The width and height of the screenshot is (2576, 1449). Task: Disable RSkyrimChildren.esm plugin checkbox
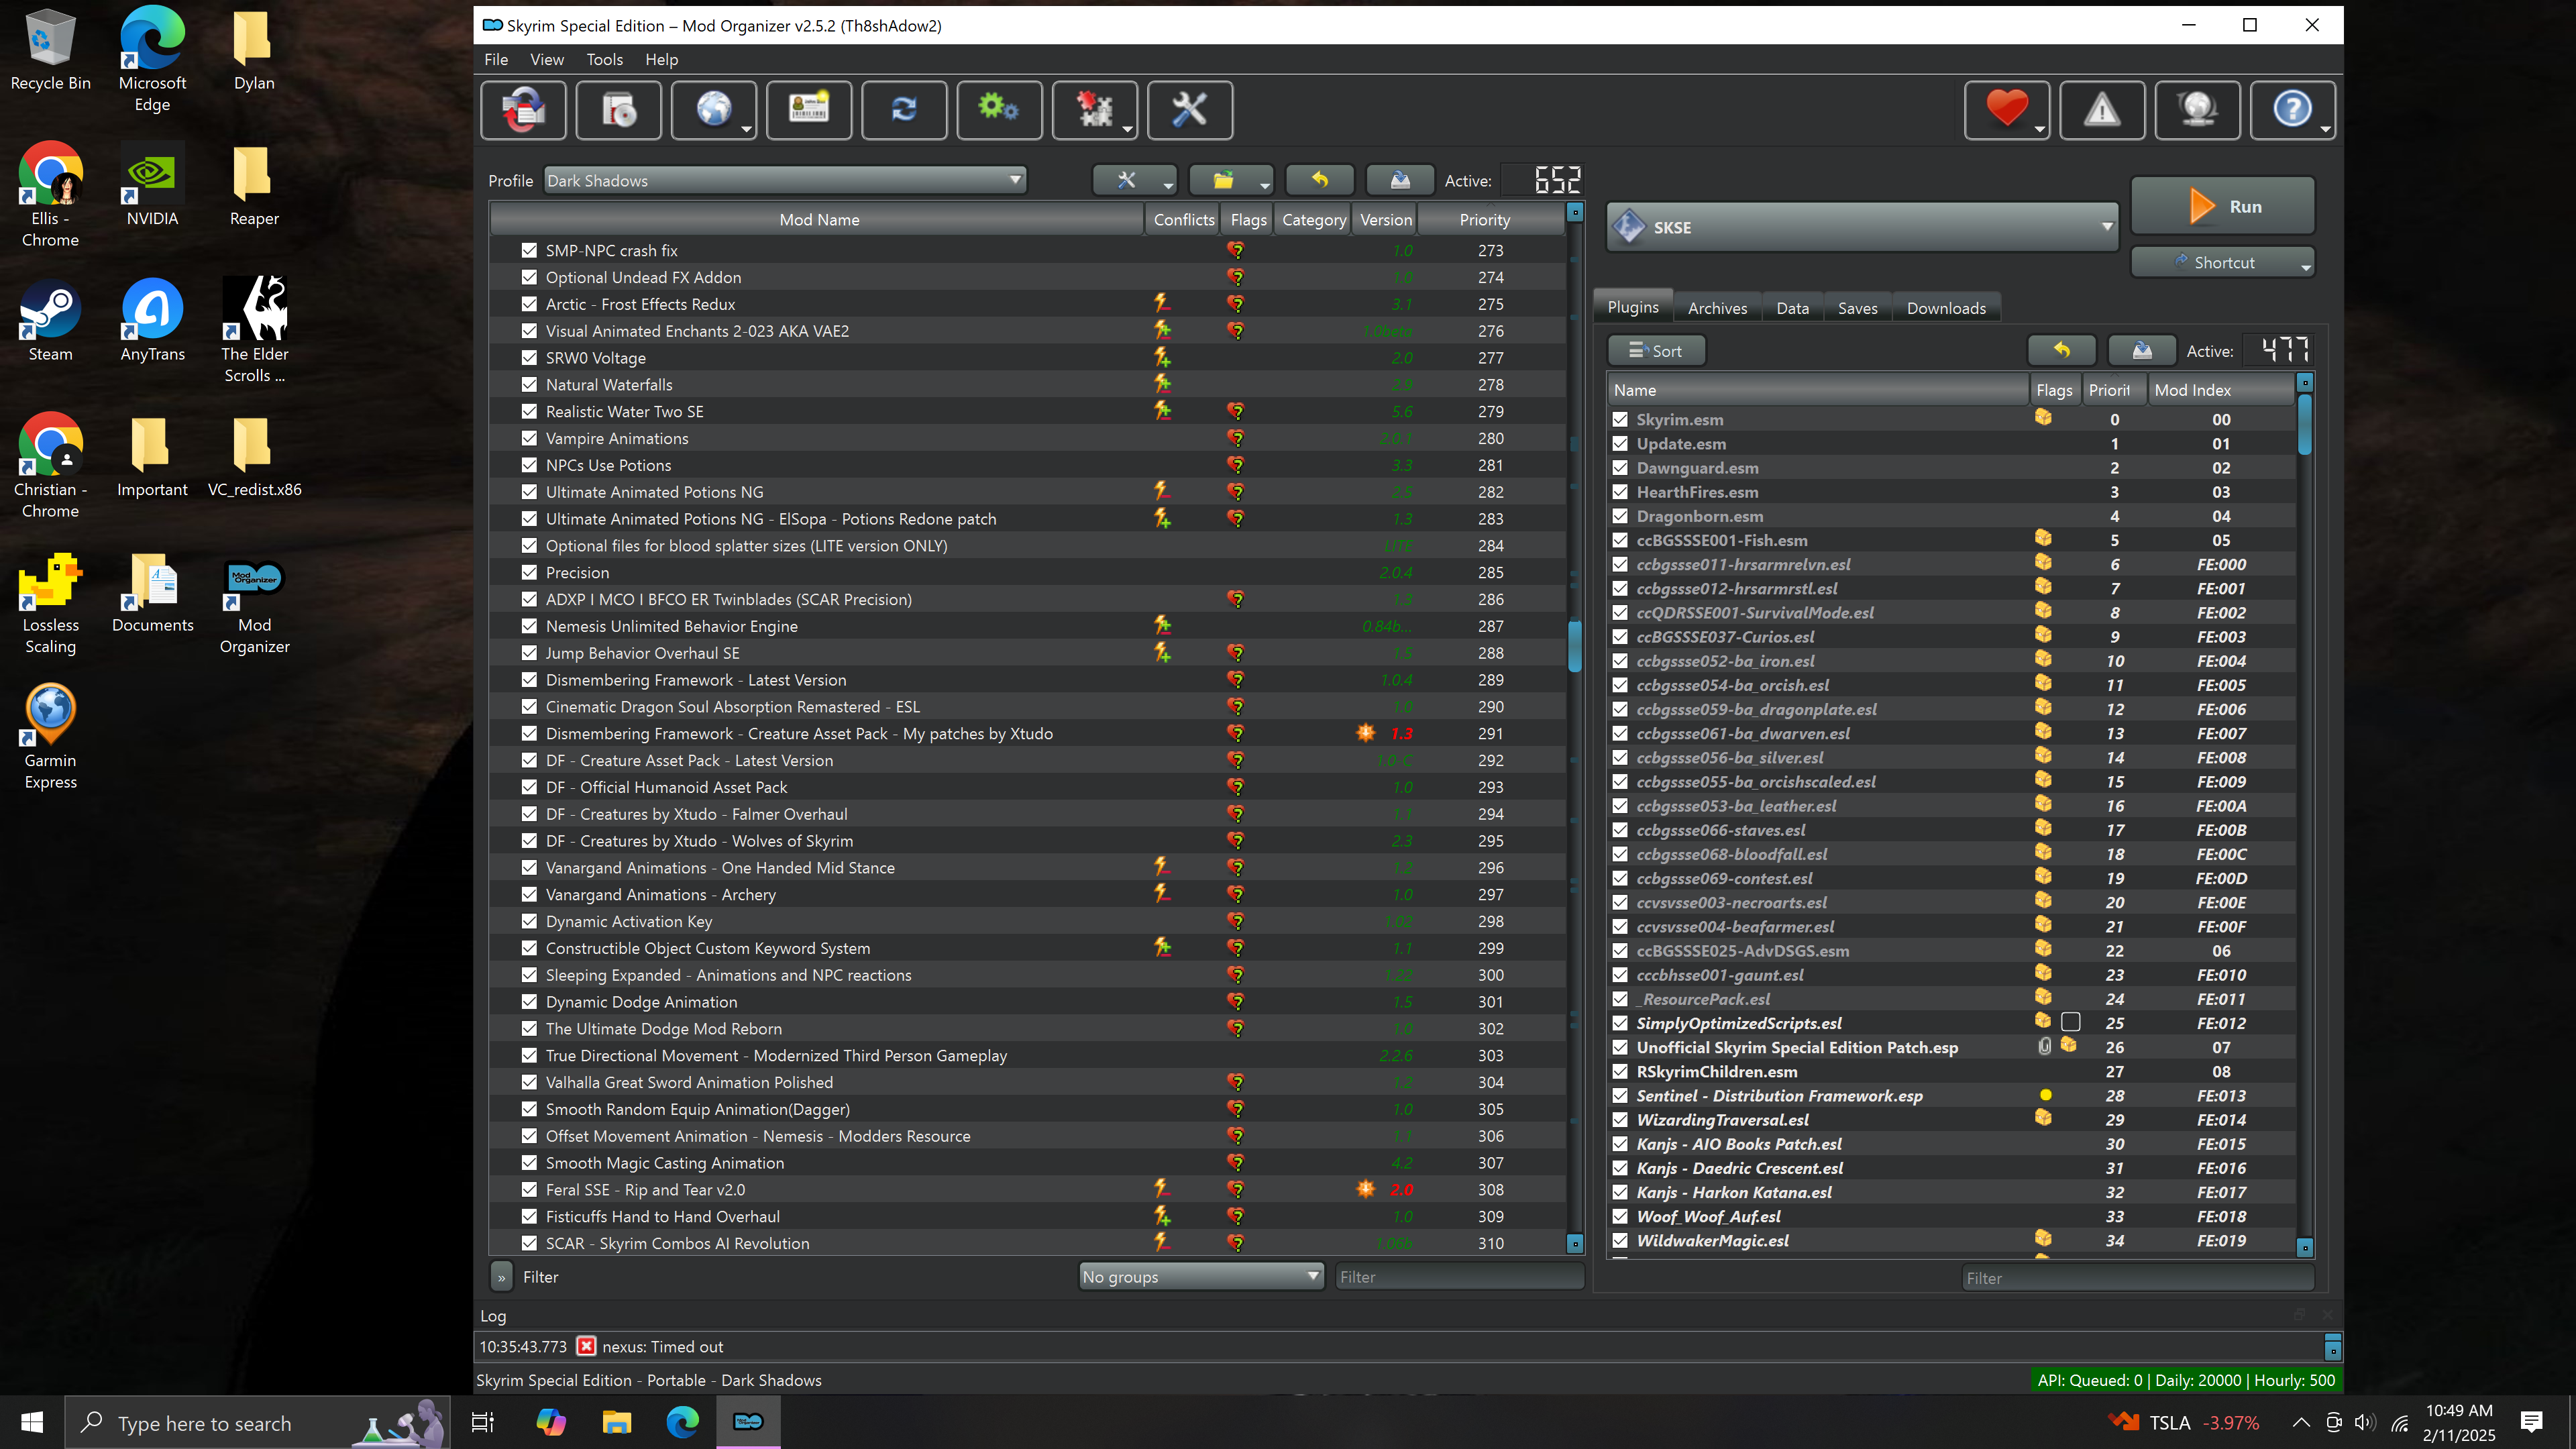click(x=1620, y=1071)
